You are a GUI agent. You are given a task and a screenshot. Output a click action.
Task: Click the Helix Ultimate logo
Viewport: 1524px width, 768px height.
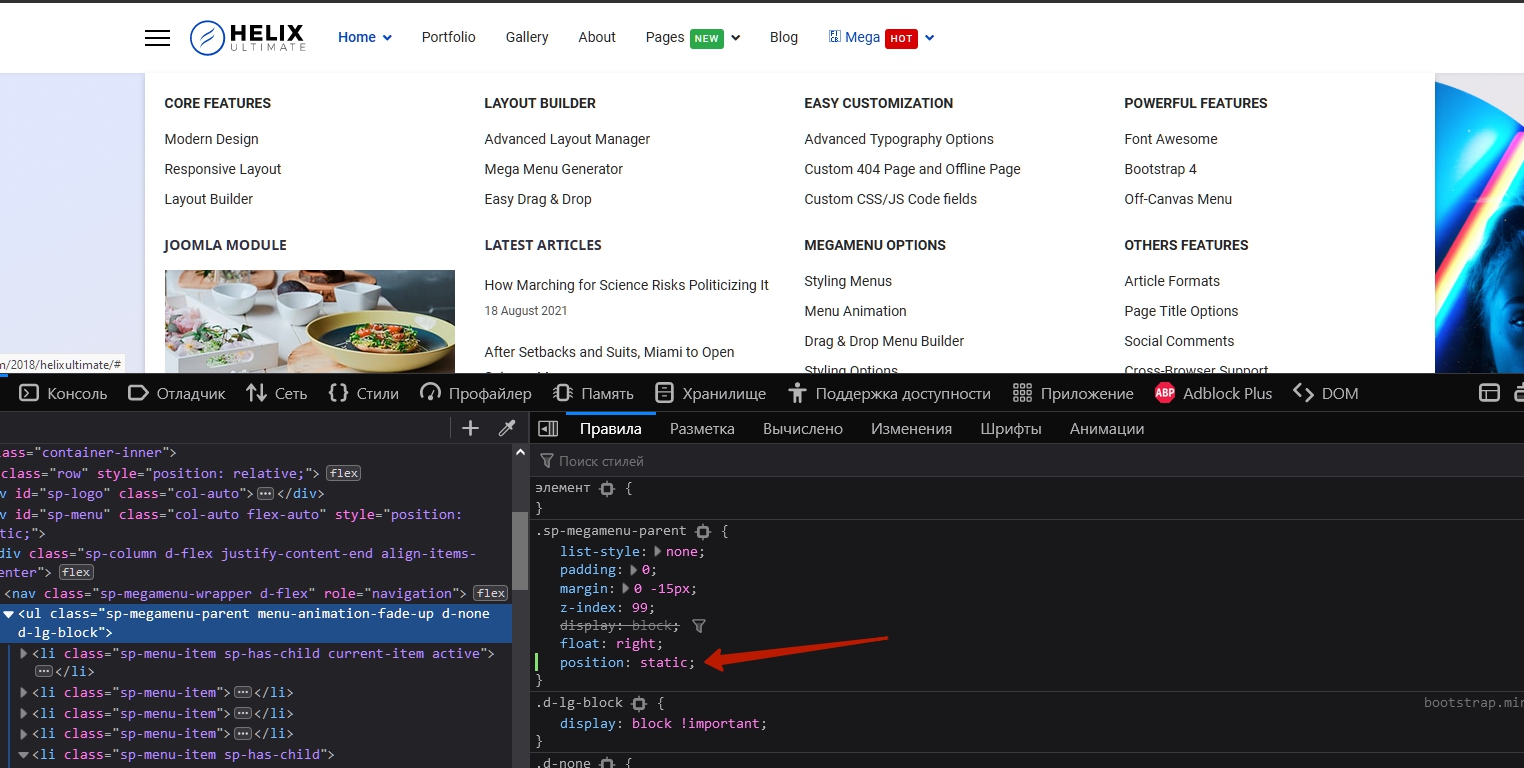248,38
